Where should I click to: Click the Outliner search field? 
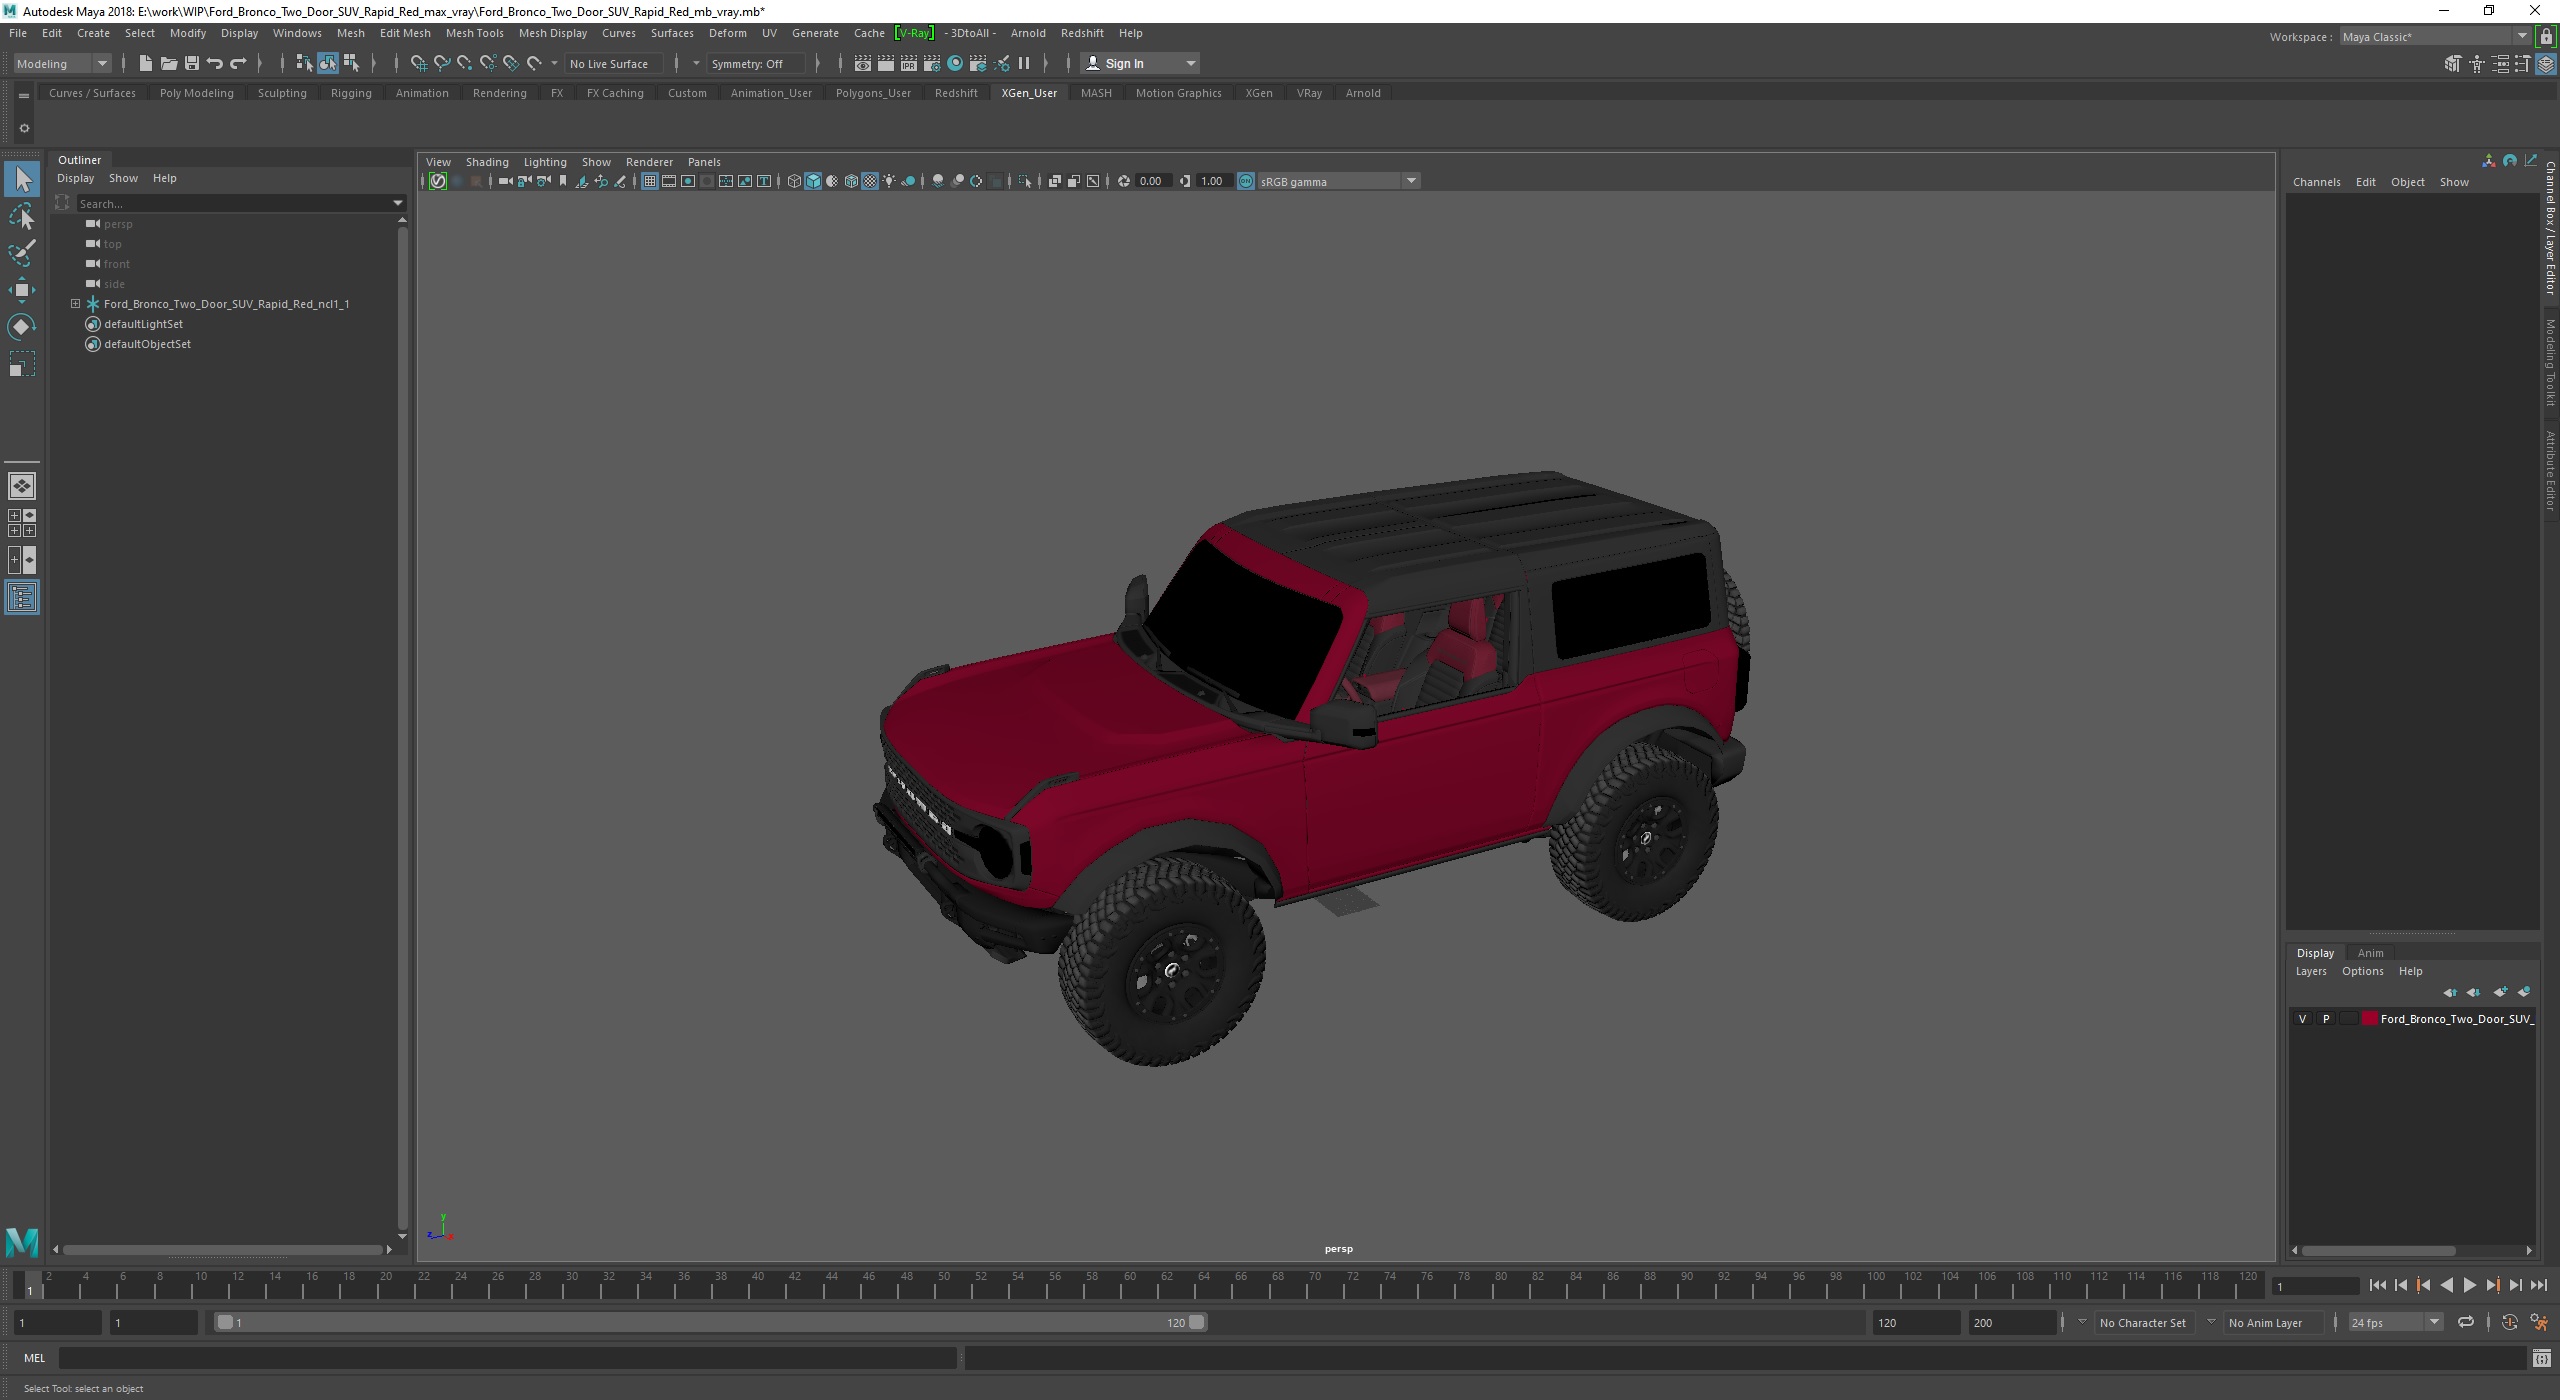click(x=240, y=203)
